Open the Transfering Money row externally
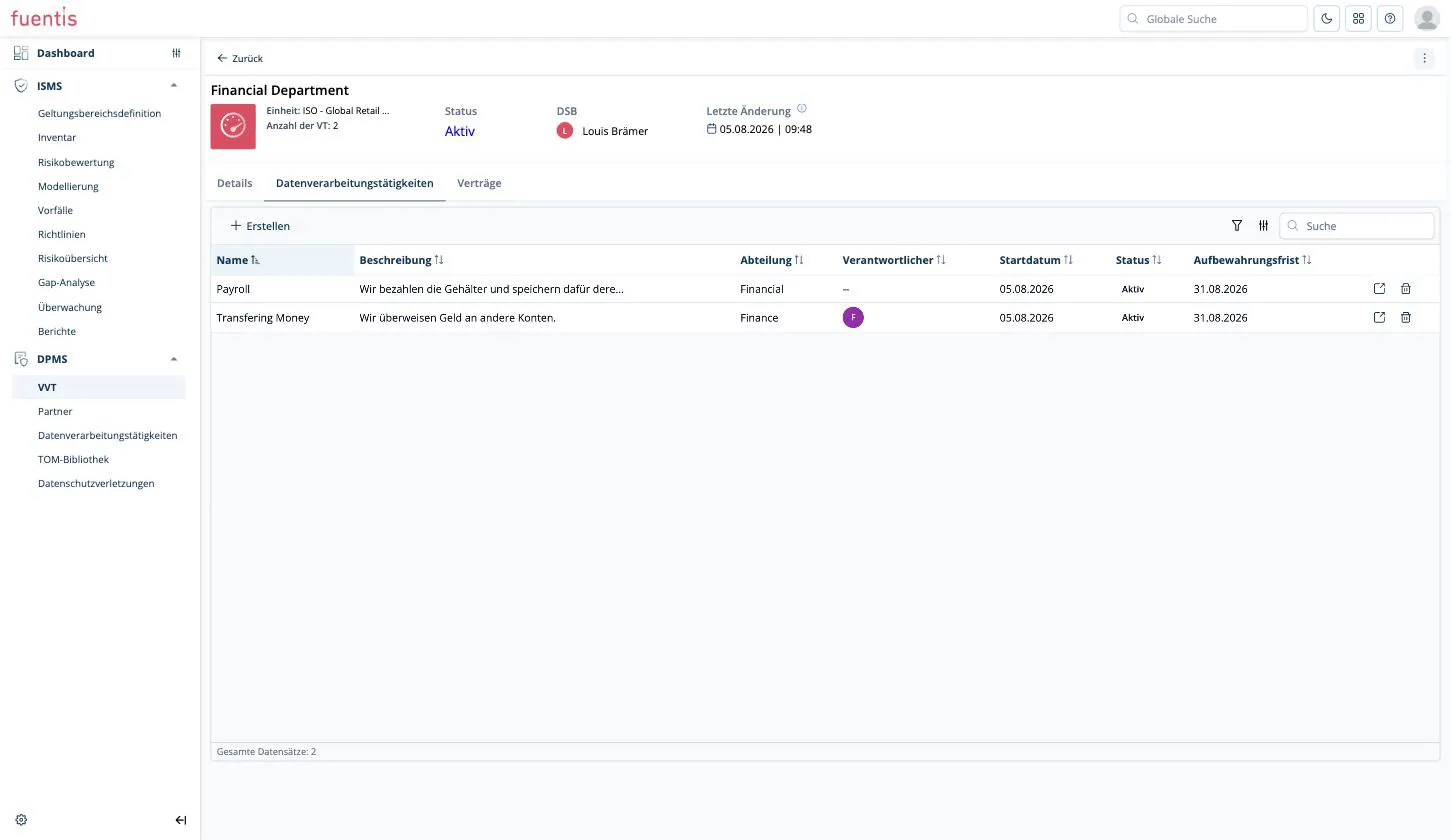The width and height of the screenshot is (1451, 840). 1379,318
